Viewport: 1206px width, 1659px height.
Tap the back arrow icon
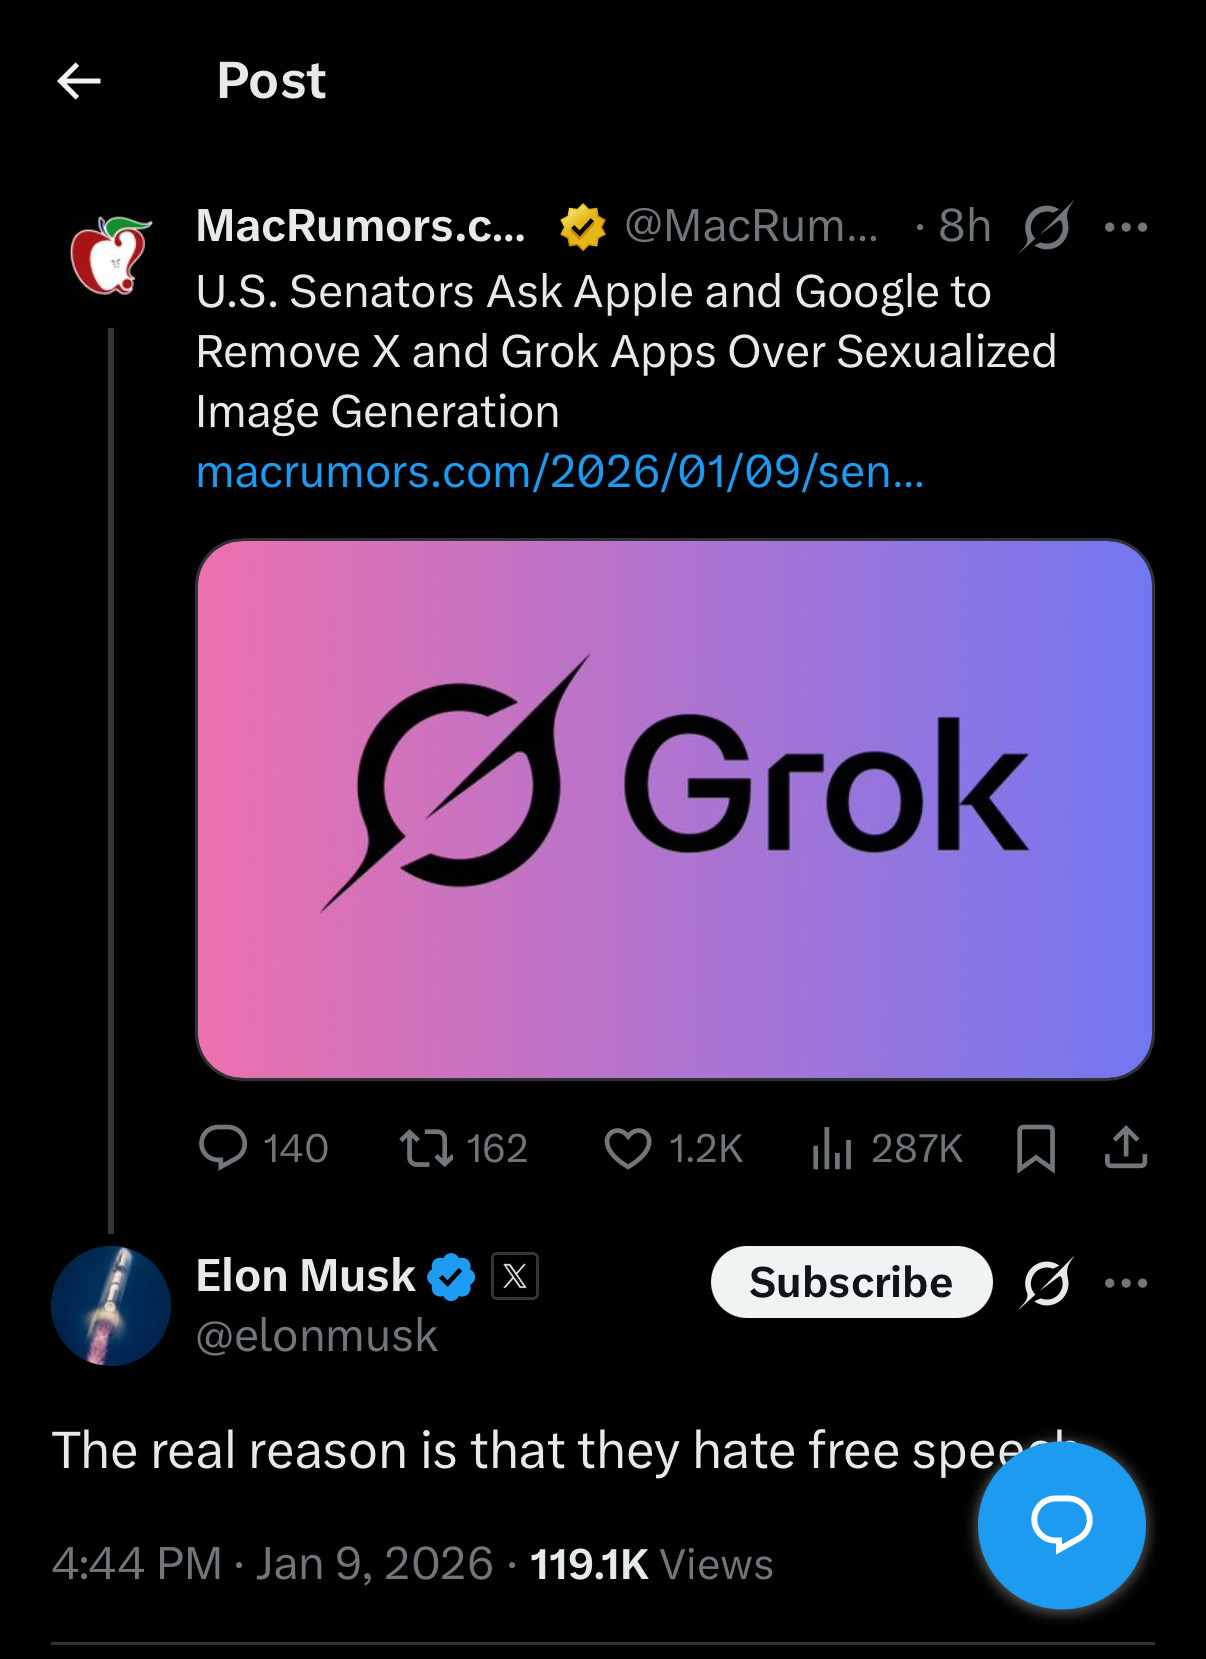[x=79, y=81]
